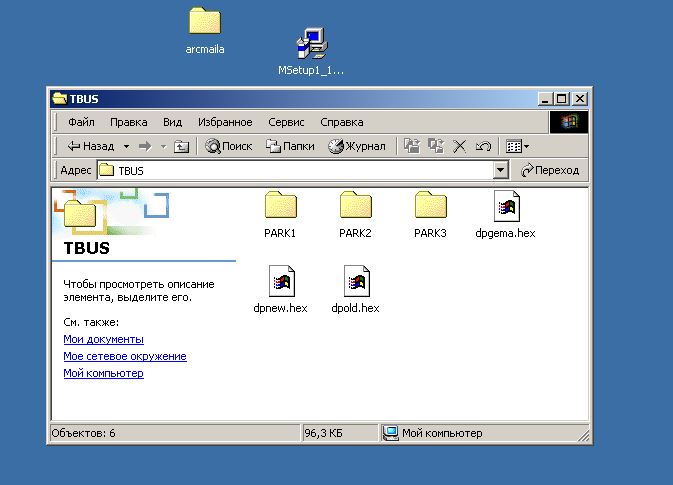Open the Вид menu
Image resolution: width=673 pixels, height=485 pixels.
point(173,122)
